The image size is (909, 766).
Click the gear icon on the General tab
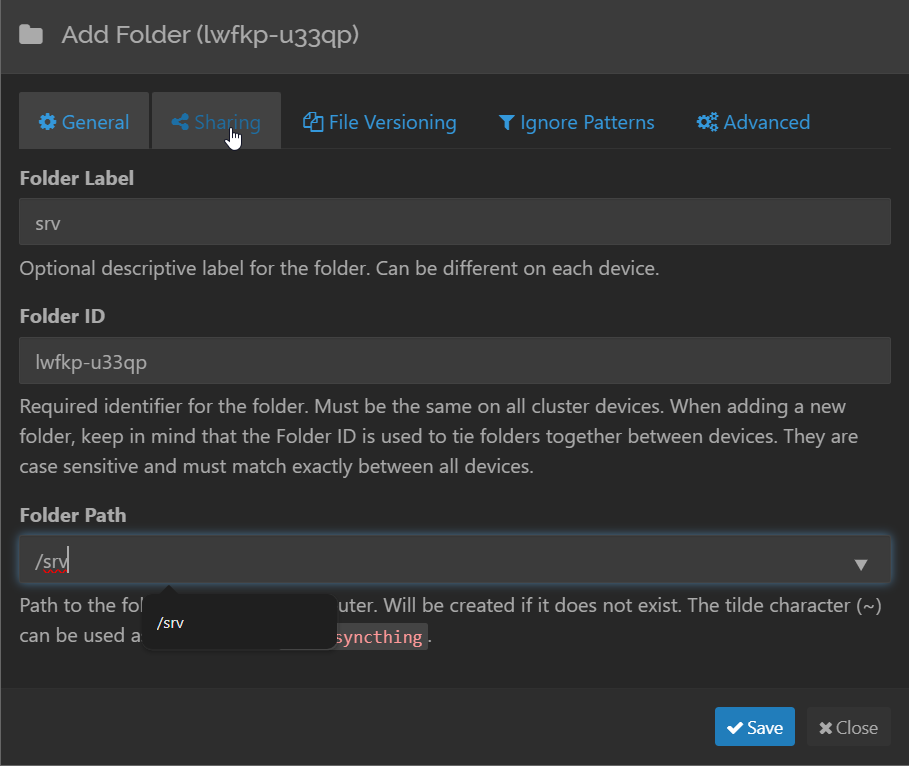click(47, 123)
